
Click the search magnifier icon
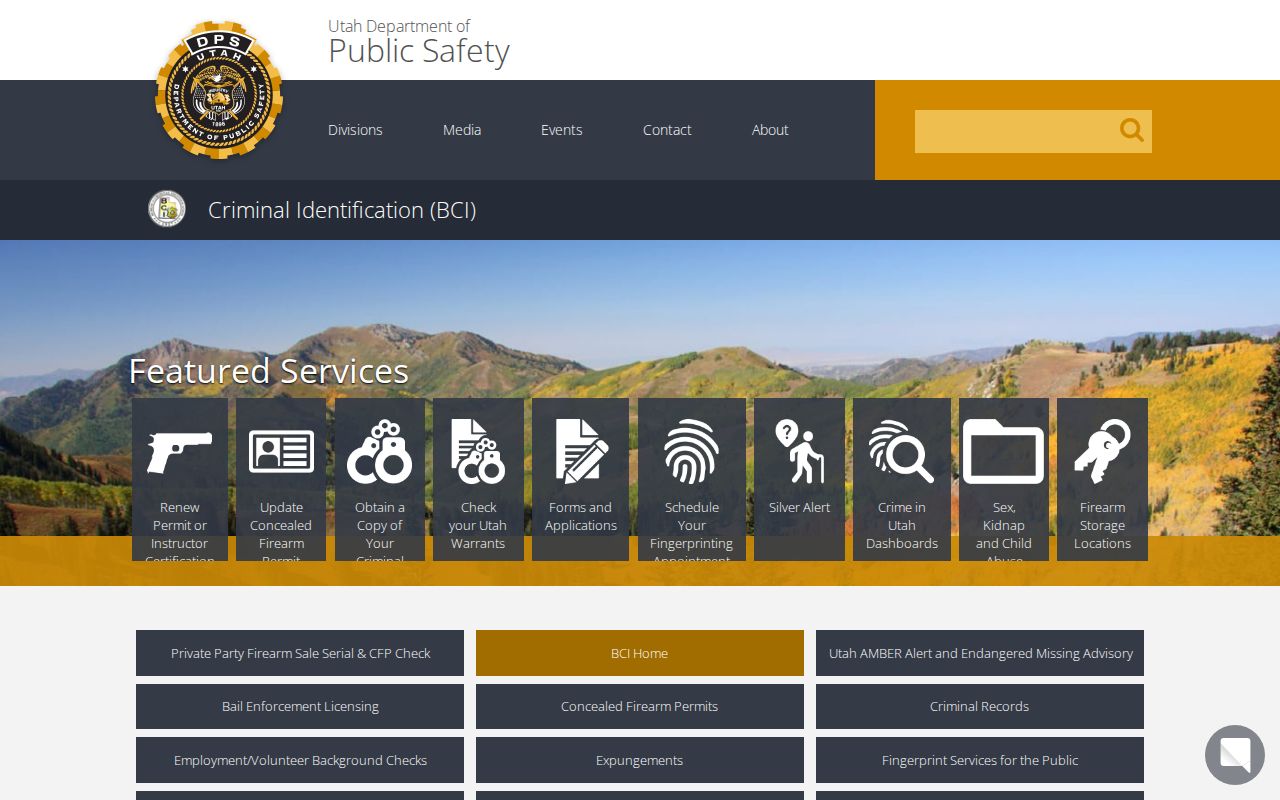1131,130
